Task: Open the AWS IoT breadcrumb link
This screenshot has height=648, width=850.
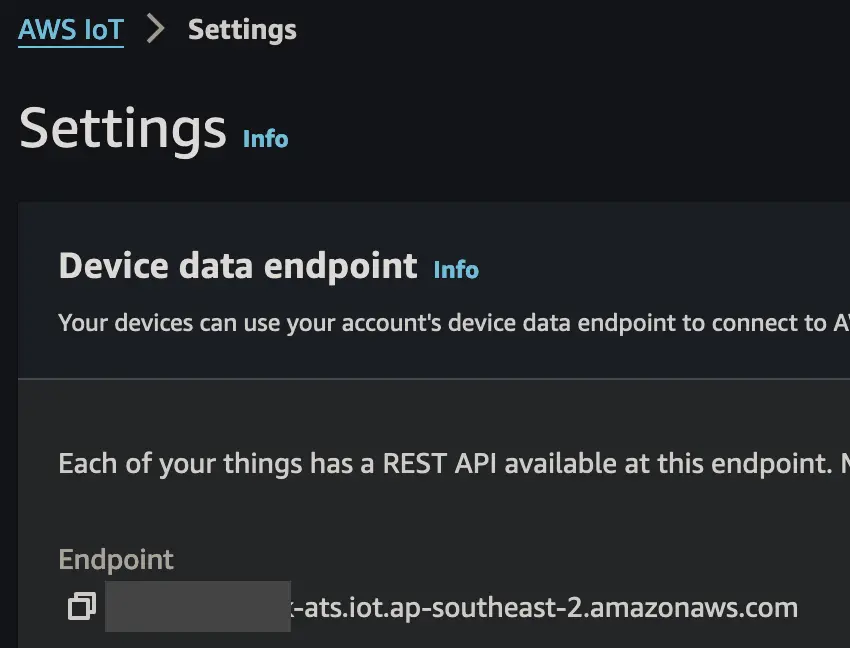Action: [x=71, y=30]
